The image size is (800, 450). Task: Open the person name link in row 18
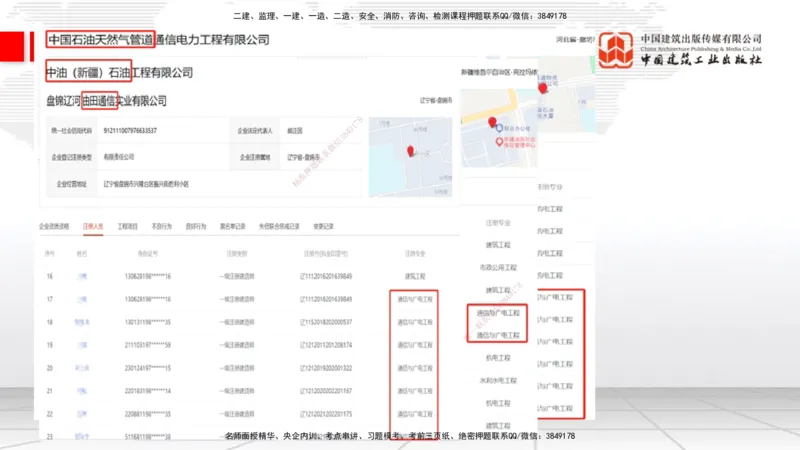click(x=82, y=322)
